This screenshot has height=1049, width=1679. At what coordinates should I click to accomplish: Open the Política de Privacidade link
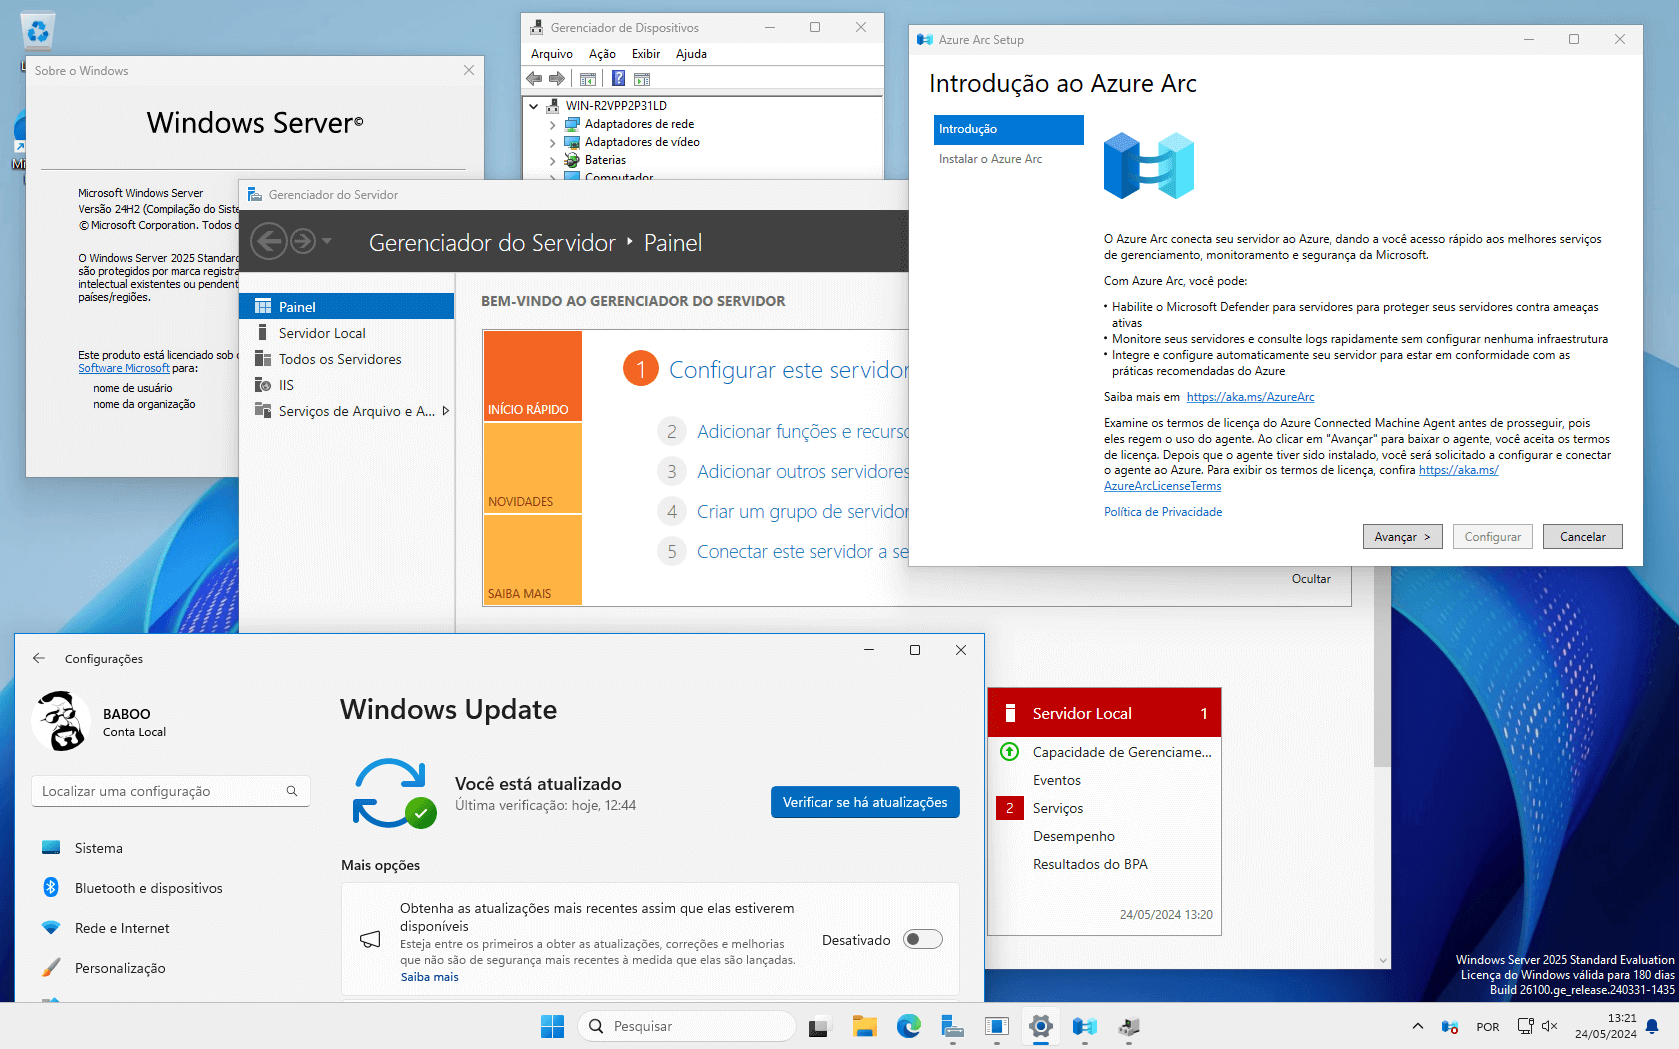click(1163, 512)
